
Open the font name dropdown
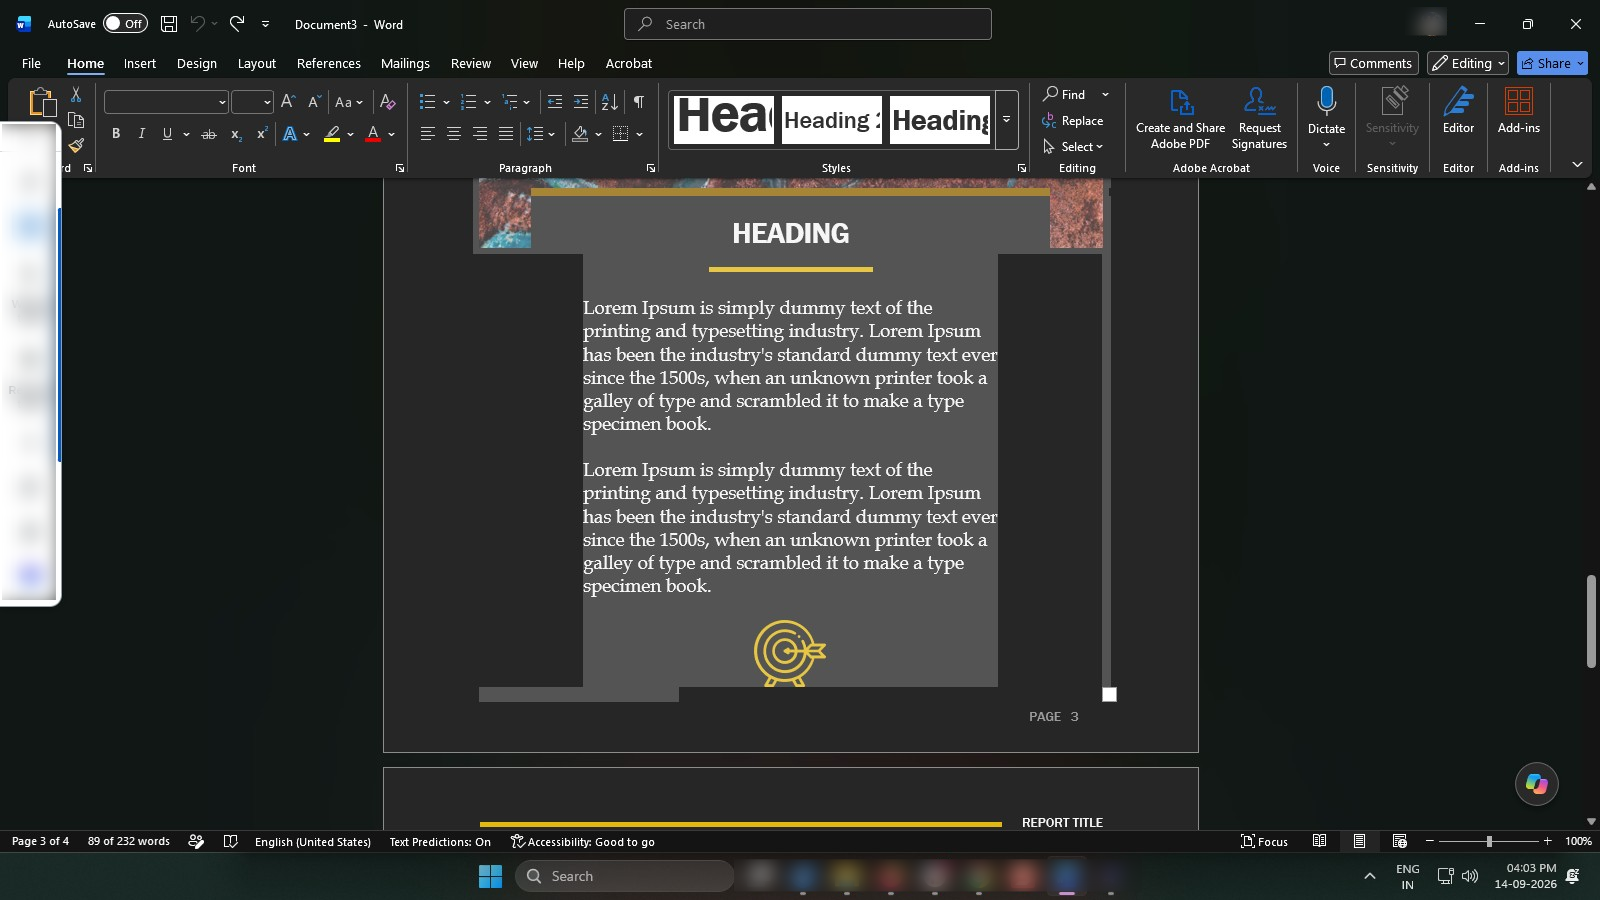click(x=222, y=102)
